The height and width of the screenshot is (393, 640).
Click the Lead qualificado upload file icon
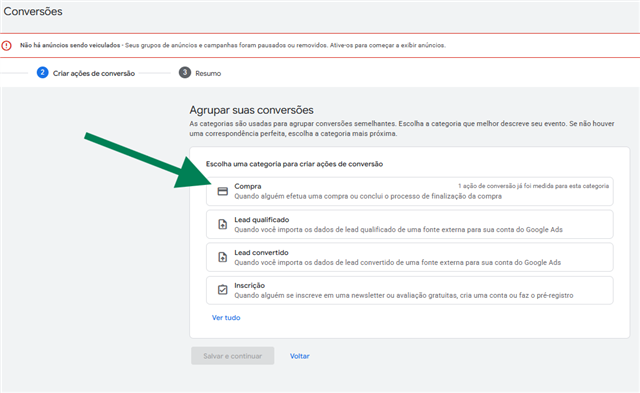222,224
